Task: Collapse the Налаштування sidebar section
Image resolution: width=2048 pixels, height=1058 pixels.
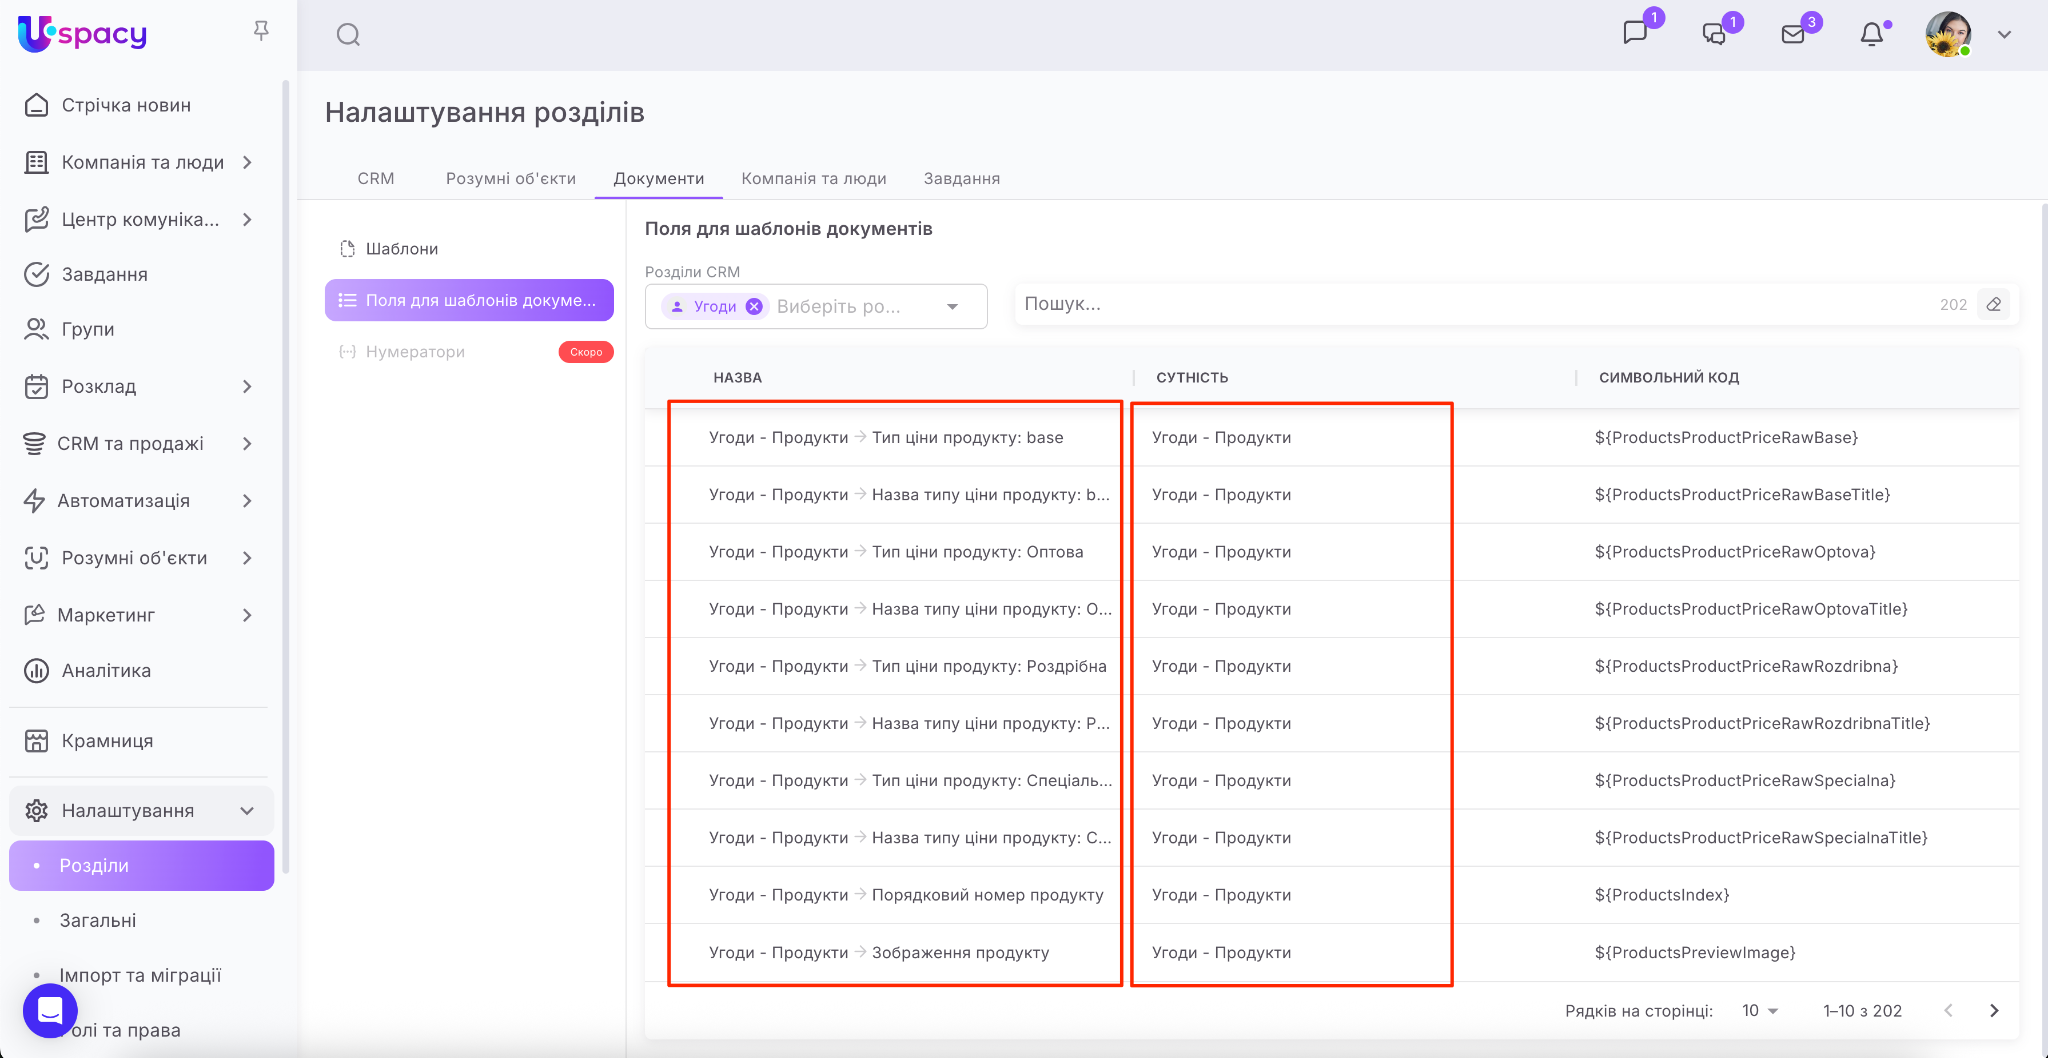Action: click(x=247, y=811)
